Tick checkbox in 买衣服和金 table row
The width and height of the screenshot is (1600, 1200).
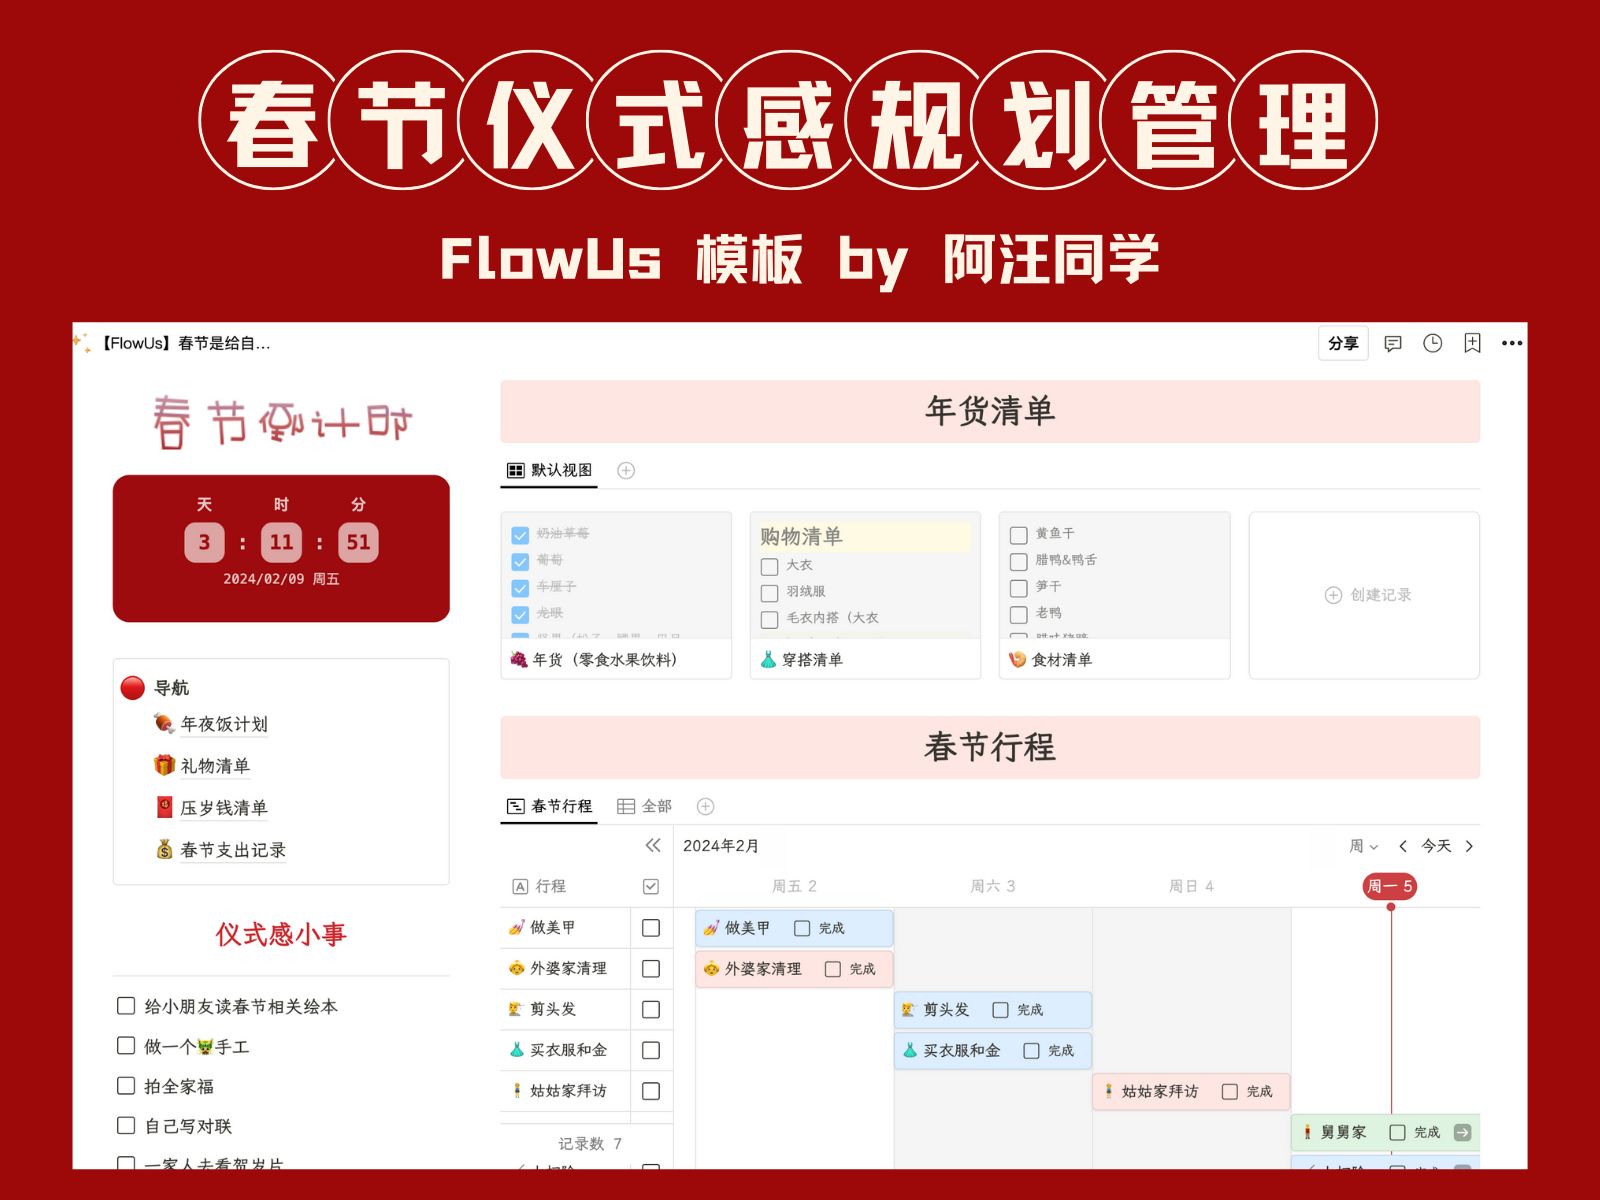point(651,1050)
